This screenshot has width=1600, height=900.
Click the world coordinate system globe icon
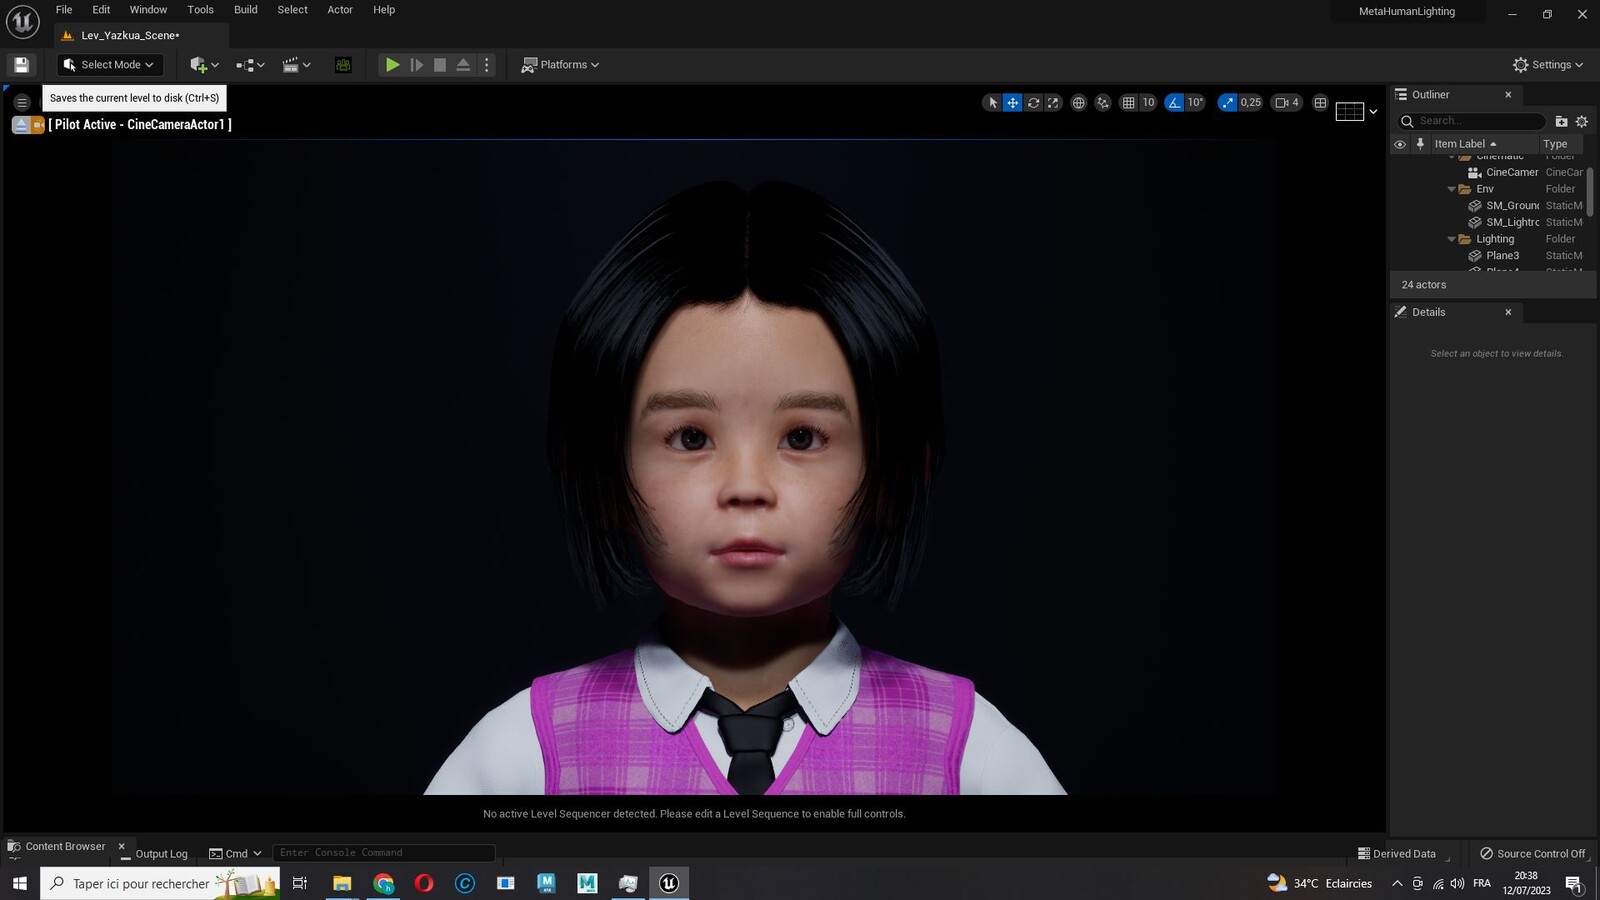1078,102
